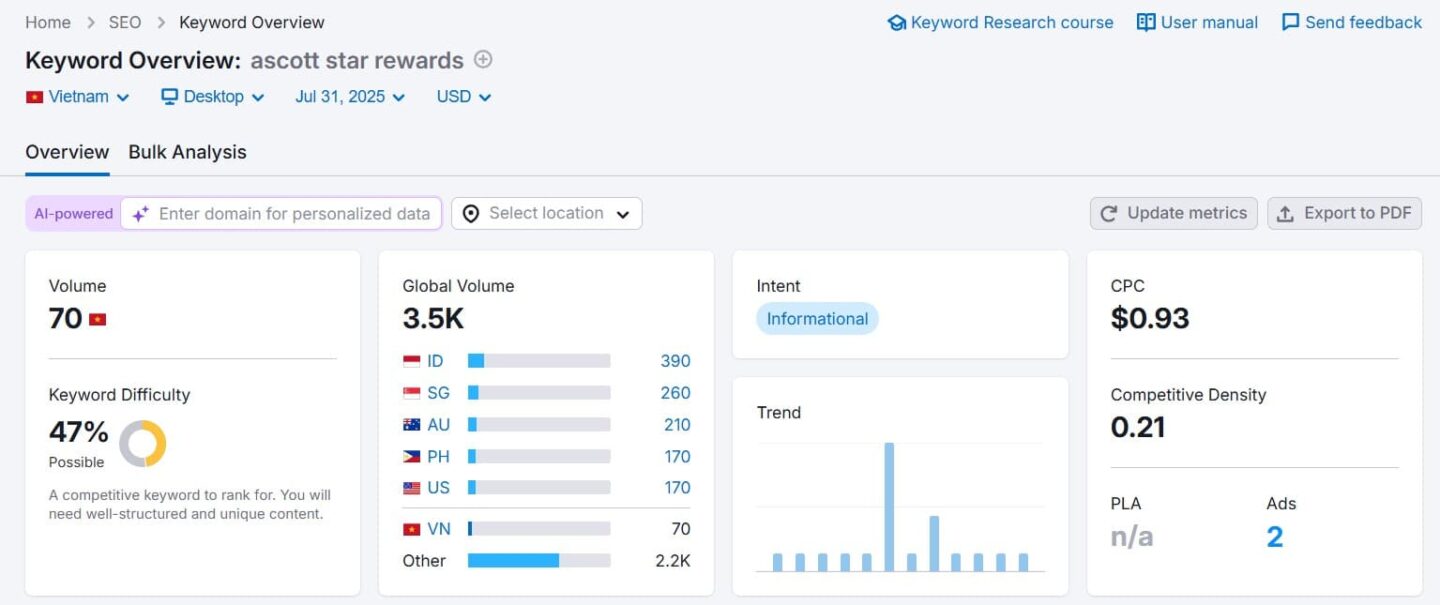Click the Update metrics button
1440x605 pixels.
click(x=1173, y=213)
